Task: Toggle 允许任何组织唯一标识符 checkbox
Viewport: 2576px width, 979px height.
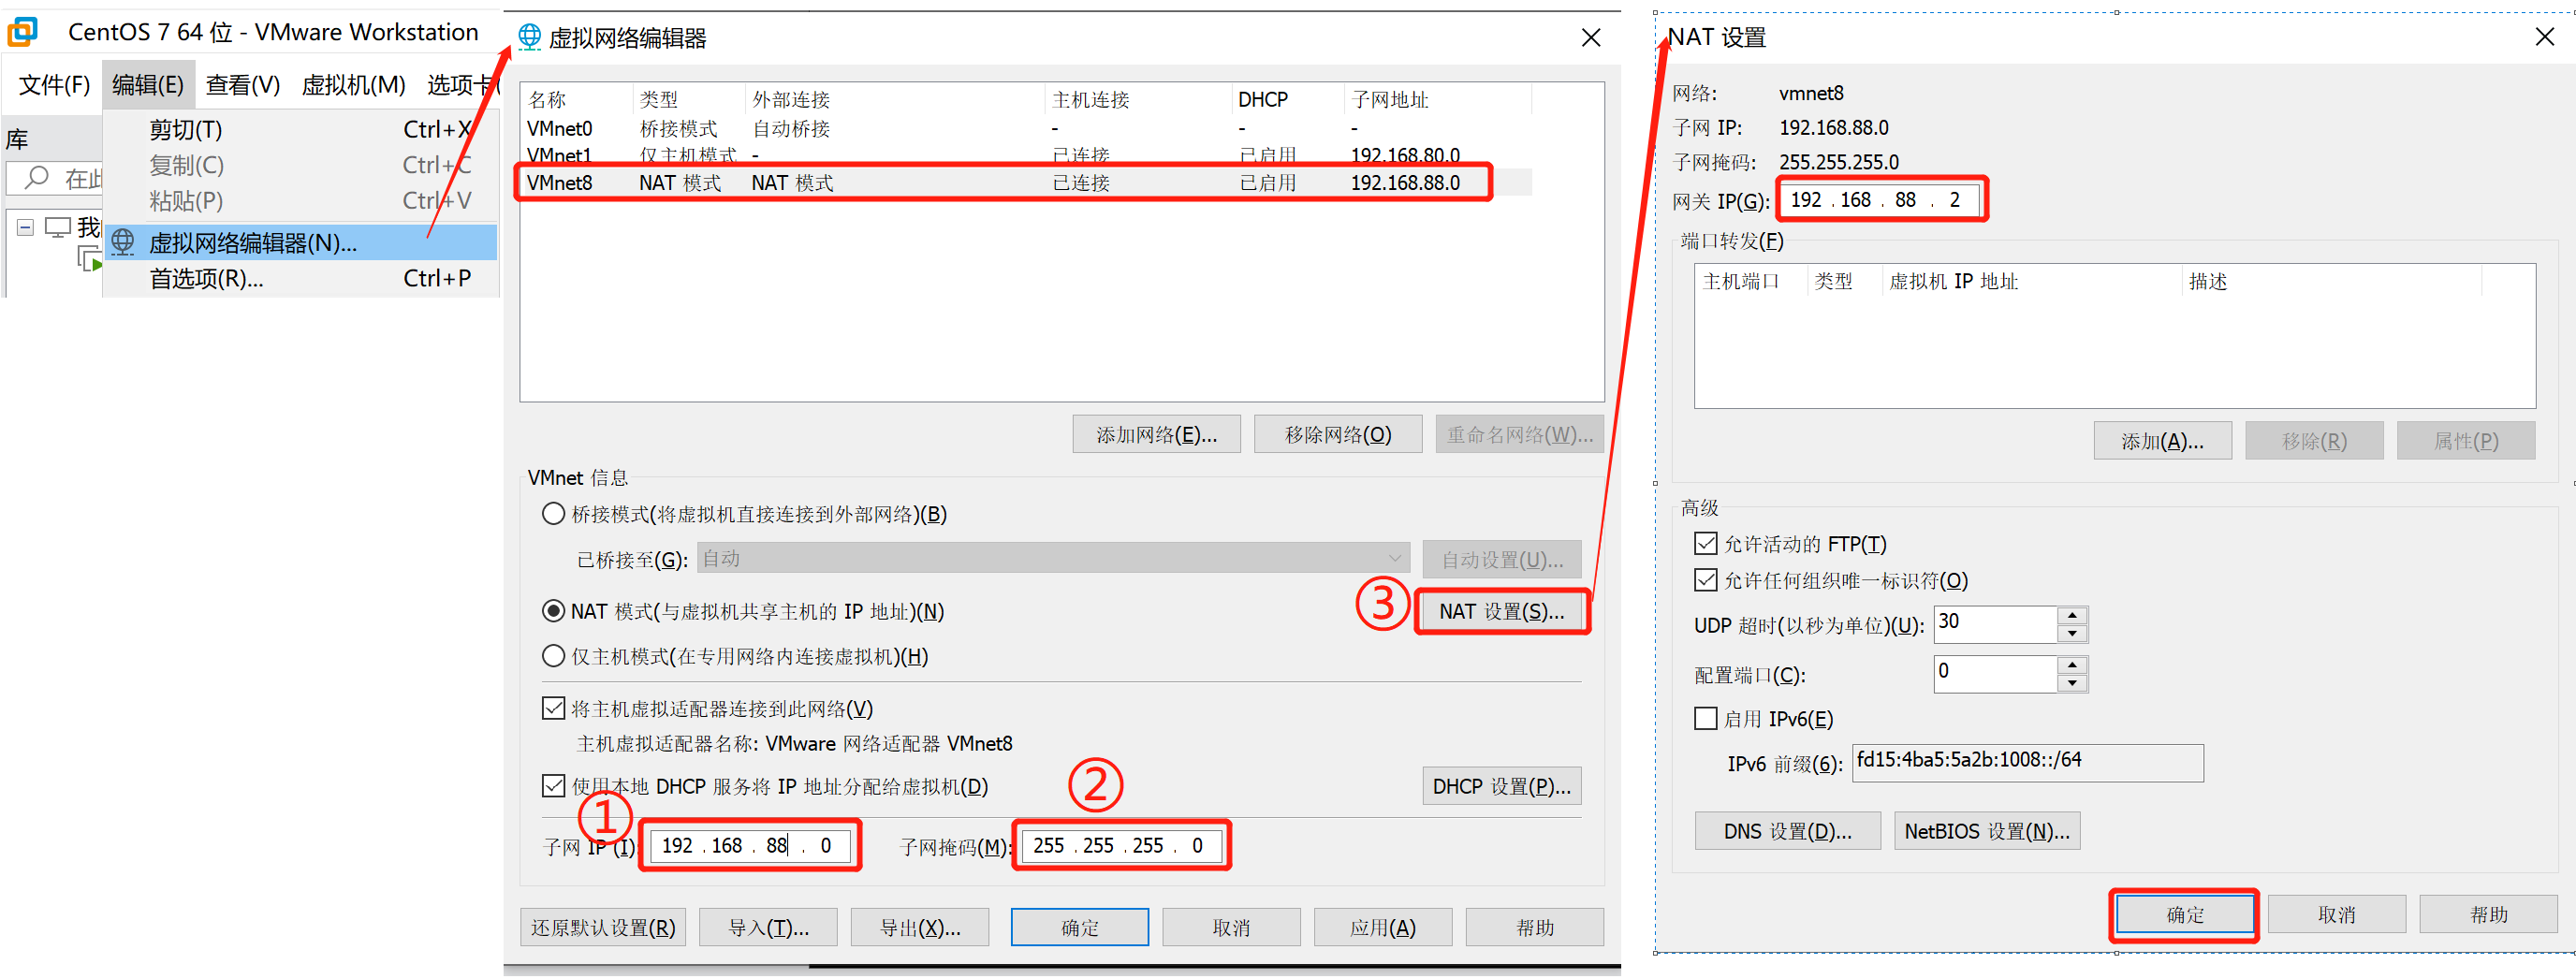Action: point(1706,580)
